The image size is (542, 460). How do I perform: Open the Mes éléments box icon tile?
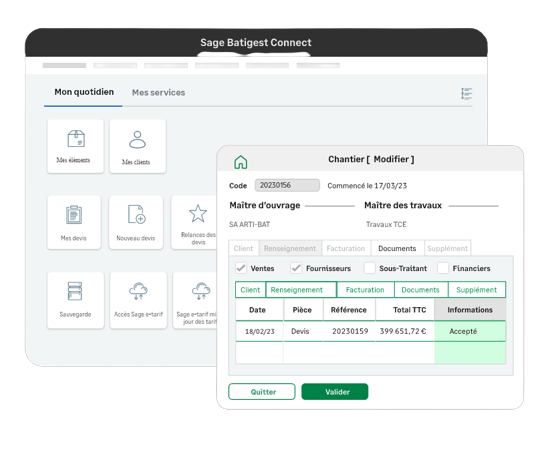coord(75,146)
